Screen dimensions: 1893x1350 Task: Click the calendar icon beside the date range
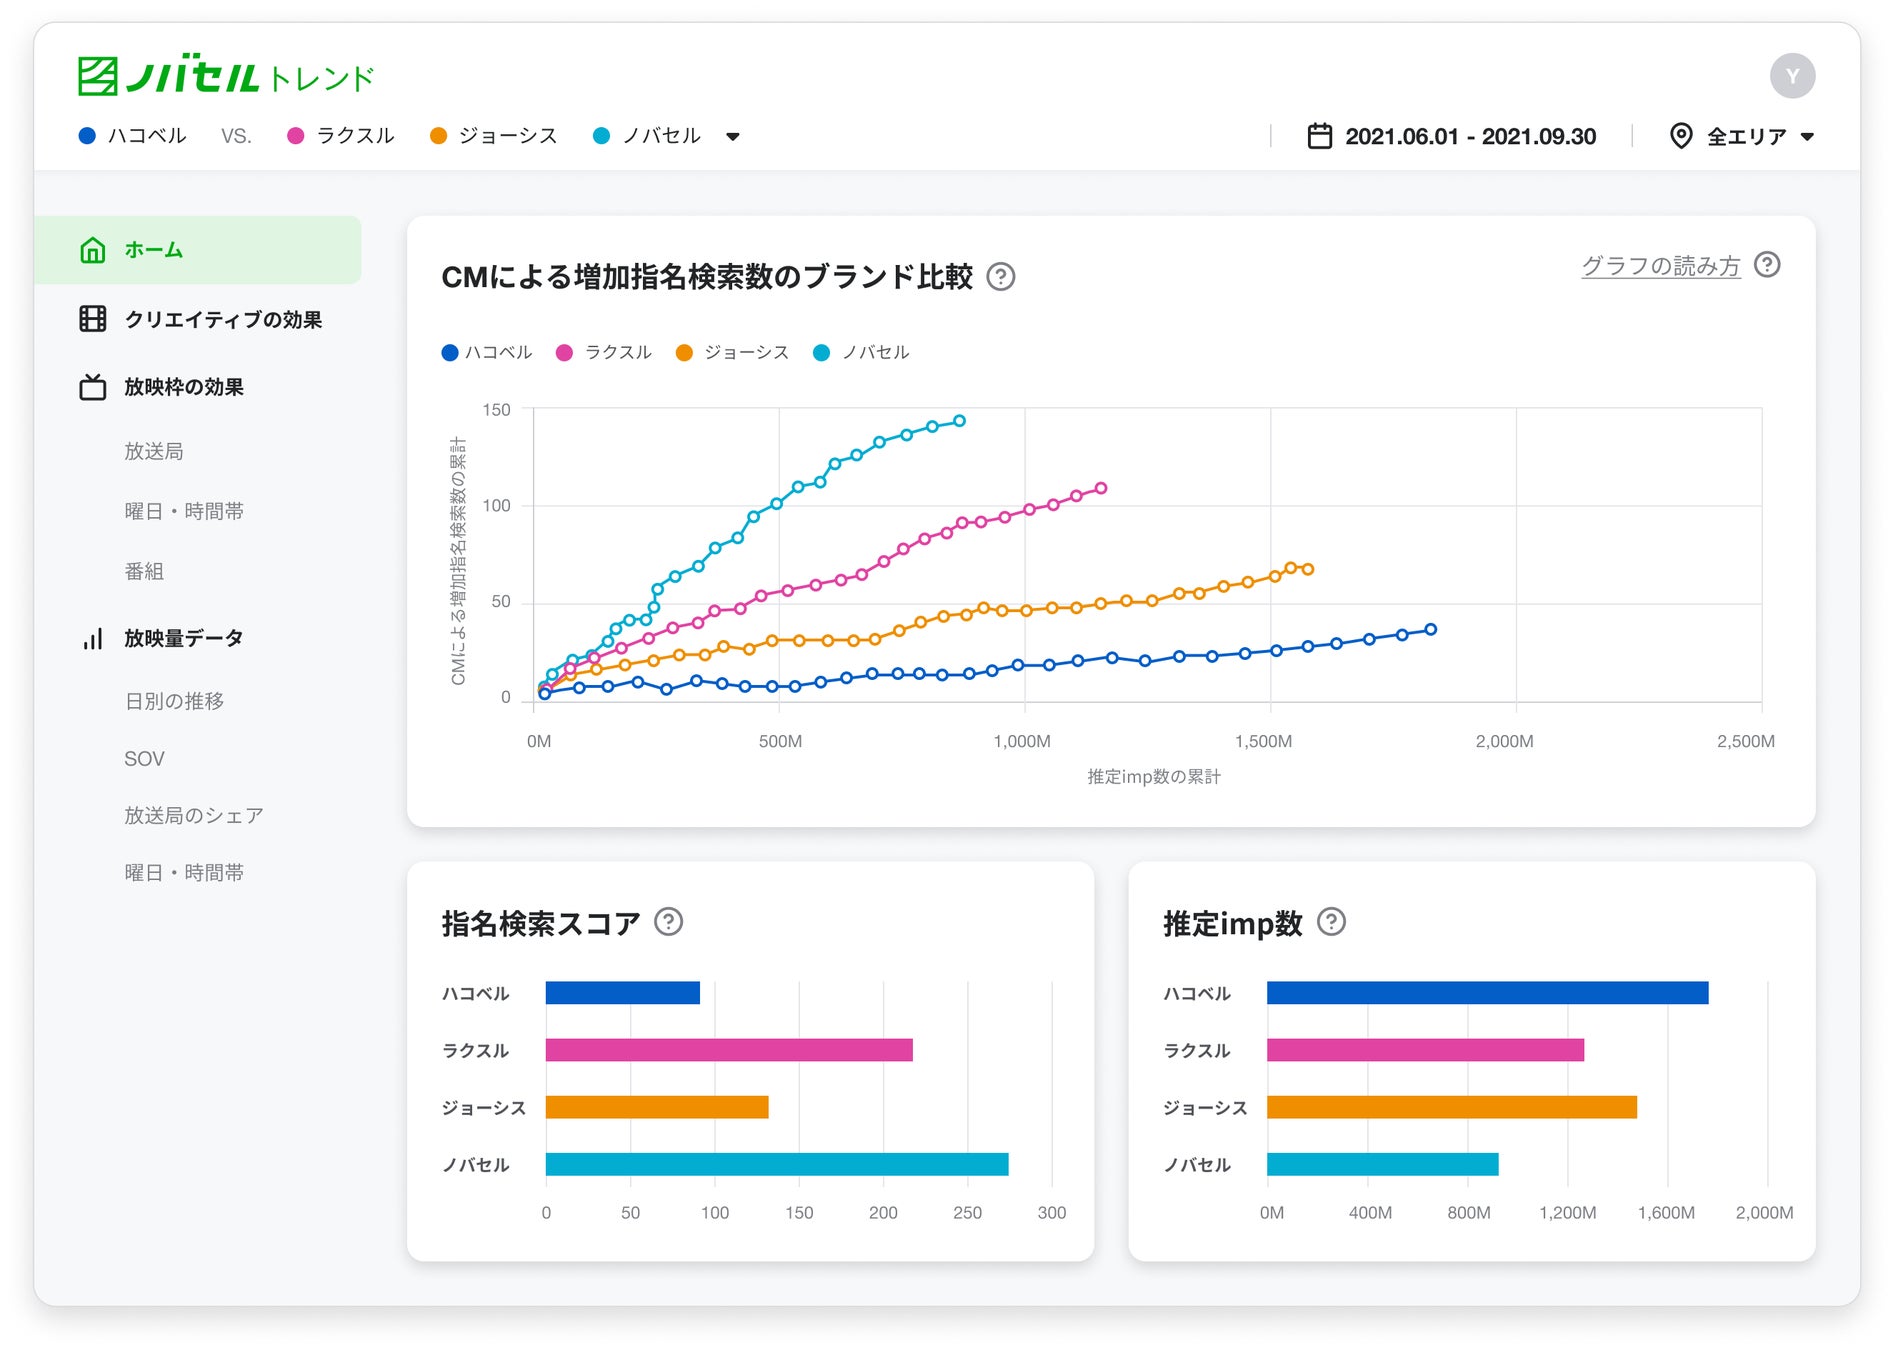pos(1319,136)
